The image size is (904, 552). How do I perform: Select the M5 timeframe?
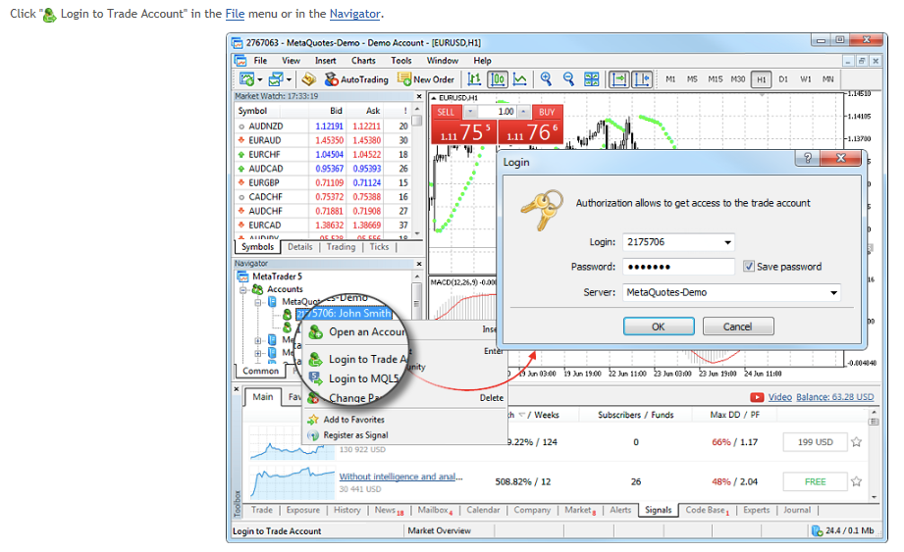click(692, 79)
